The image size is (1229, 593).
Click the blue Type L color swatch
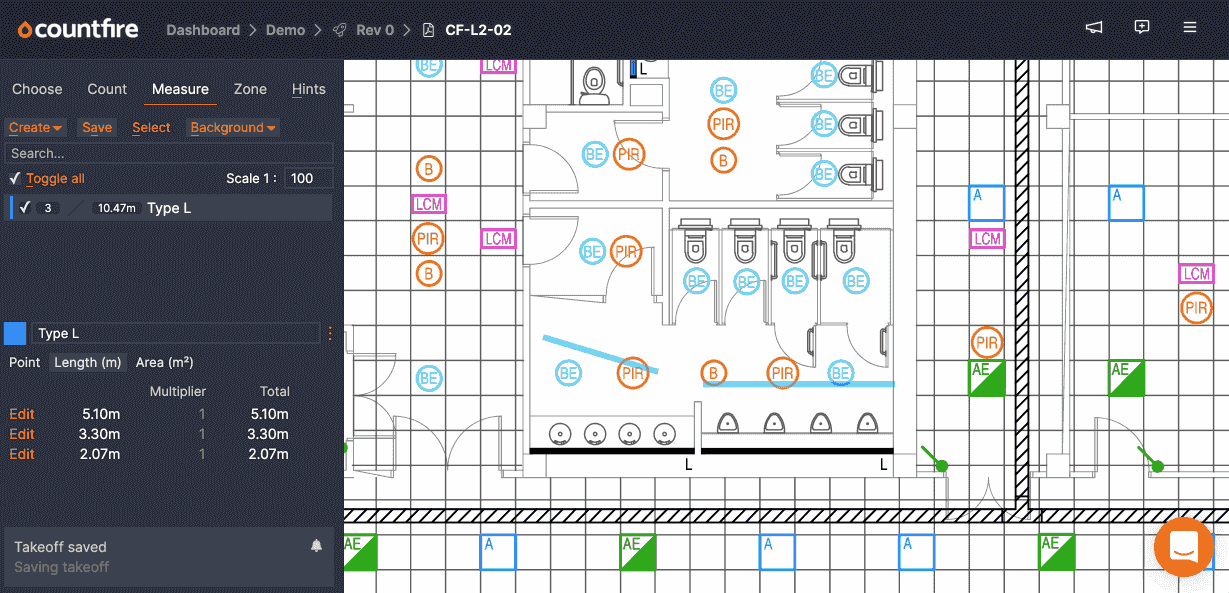(x=15, y=333)
